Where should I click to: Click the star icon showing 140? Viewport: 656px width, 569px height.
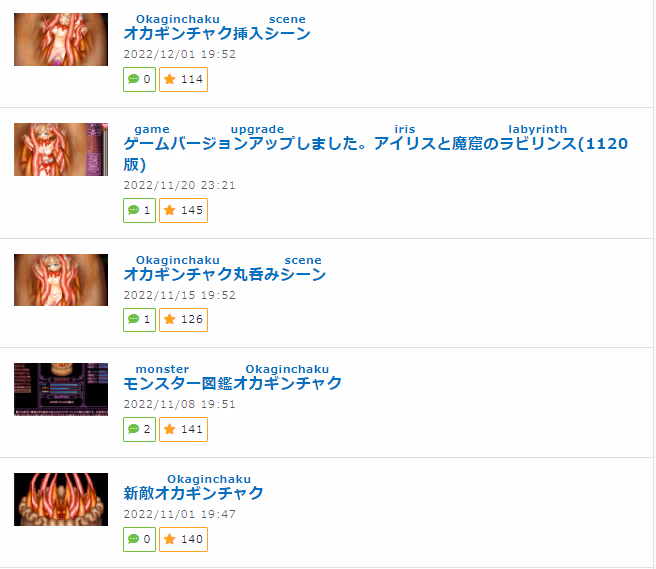click(x=169, y=539)
